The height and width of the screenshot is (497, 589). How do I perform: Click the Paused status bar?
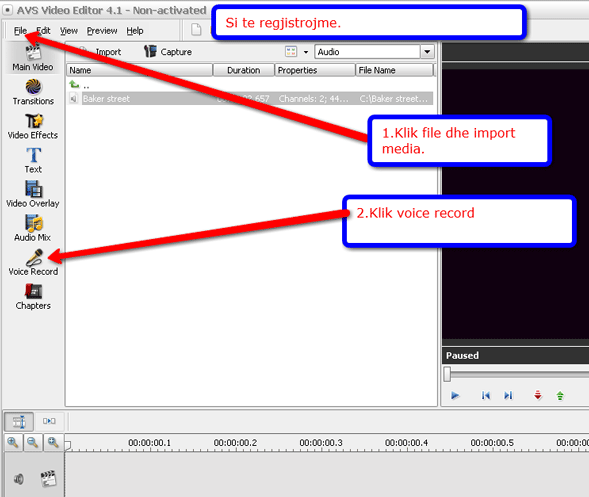tap(515, 355)
